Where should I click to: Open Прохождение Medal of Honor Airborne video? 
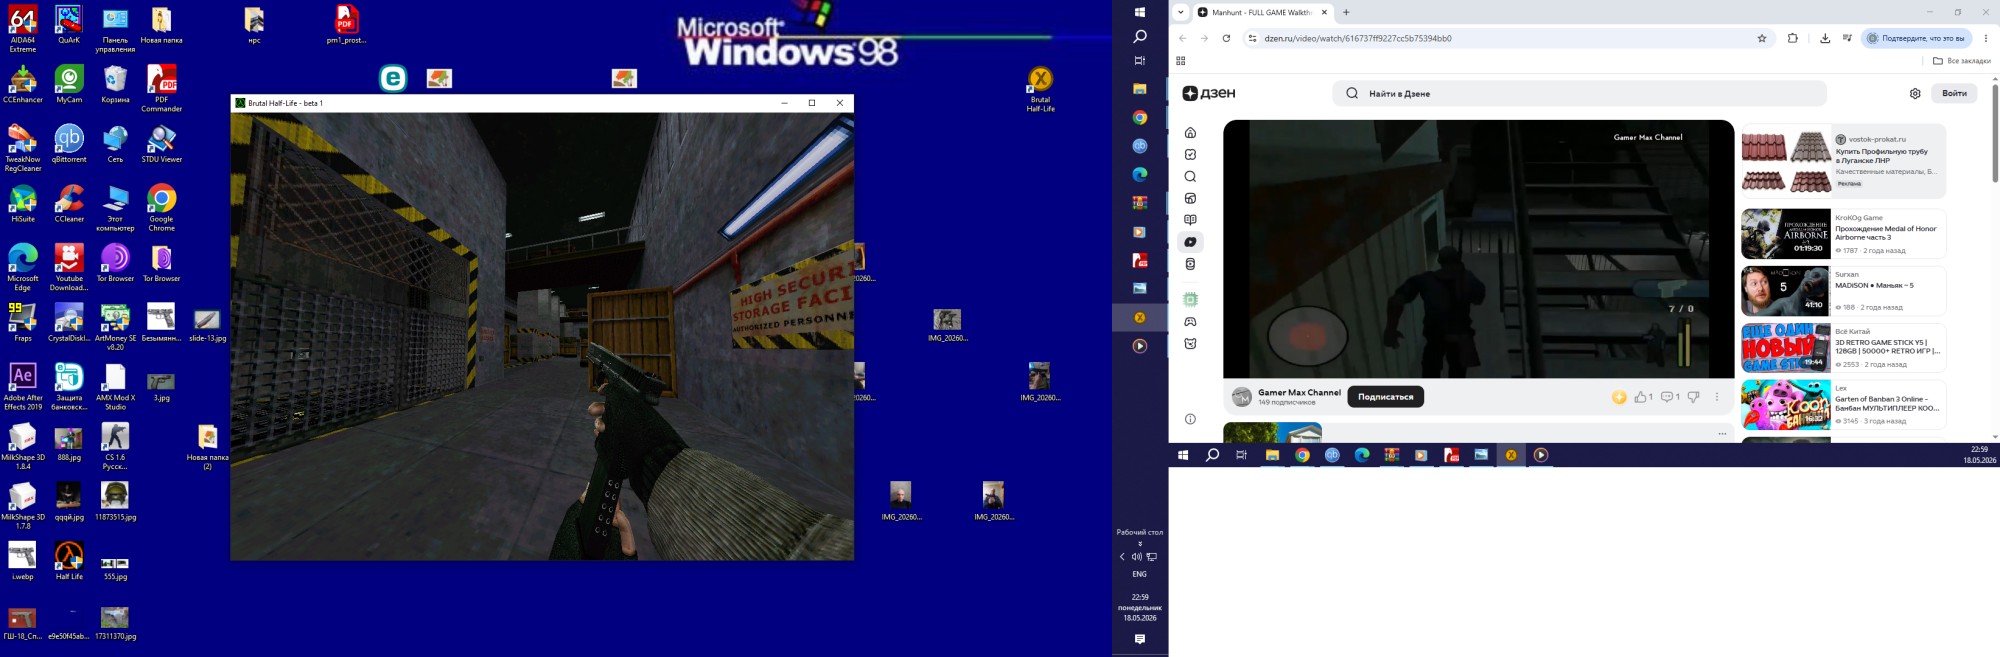coord(1843,234)
